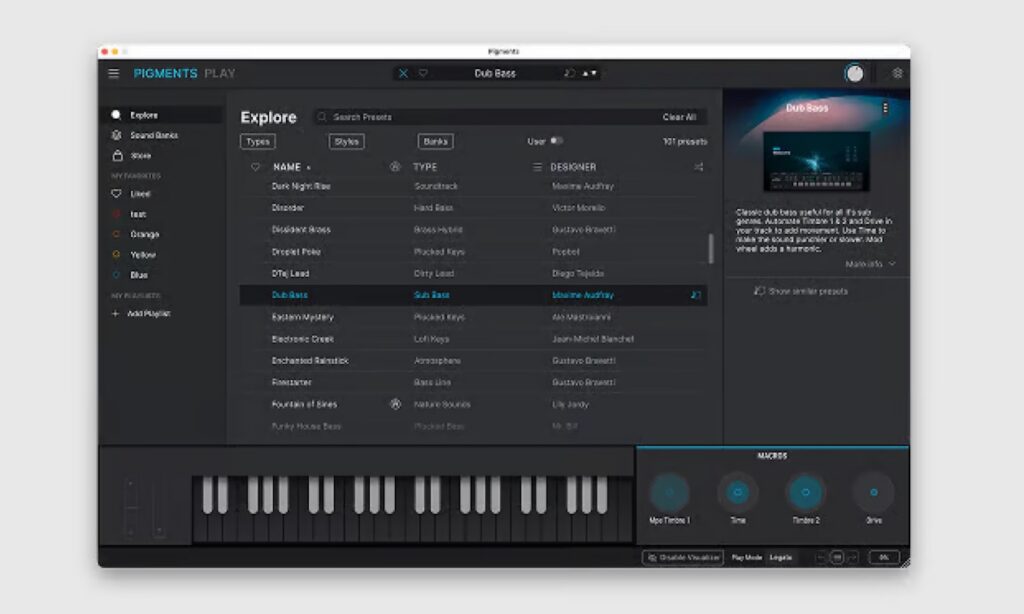Click the redo arrow in the bottom status bar

pyautogui.click(x=852, y=557)
